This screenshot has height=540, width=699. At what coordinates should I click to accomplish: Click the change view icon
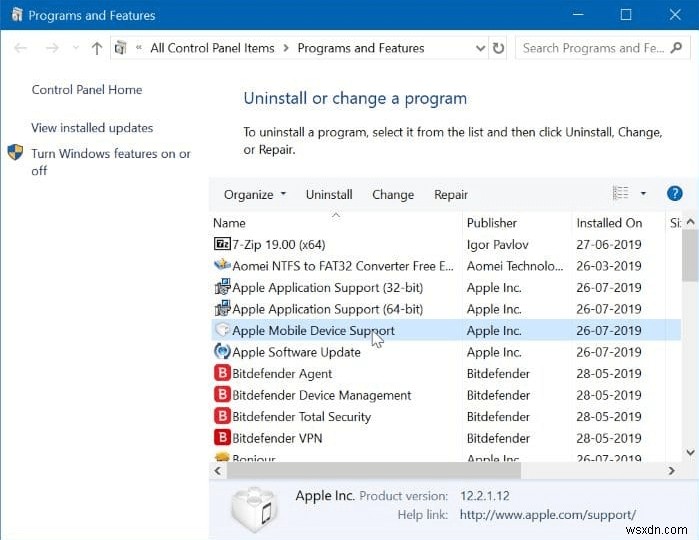621,194
